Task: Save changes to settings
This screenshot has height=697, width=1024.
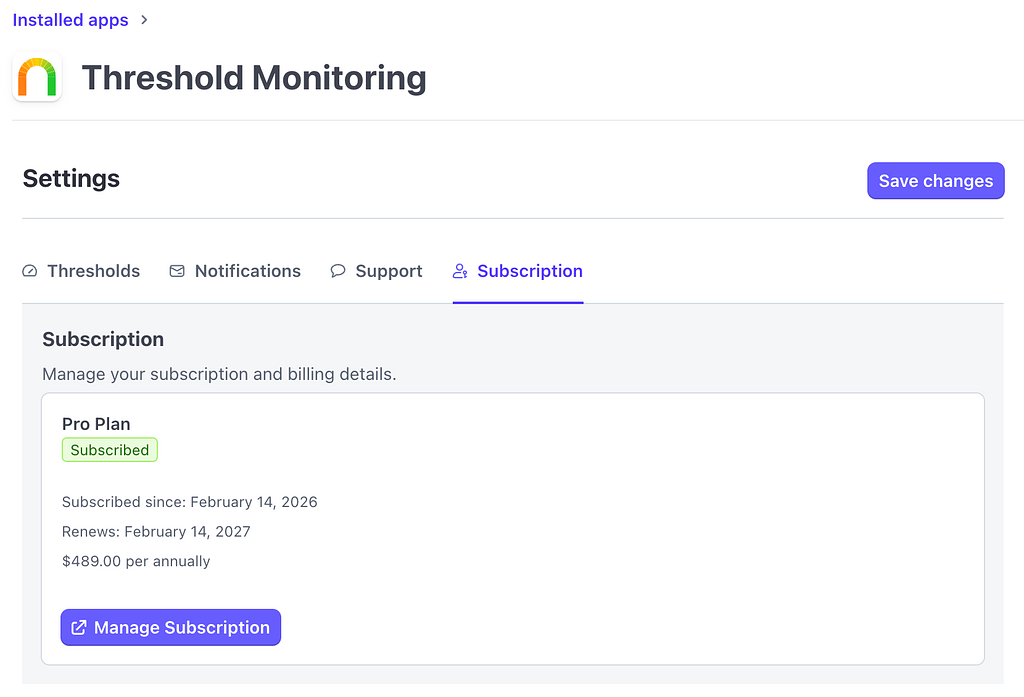Action: point(935,181)
